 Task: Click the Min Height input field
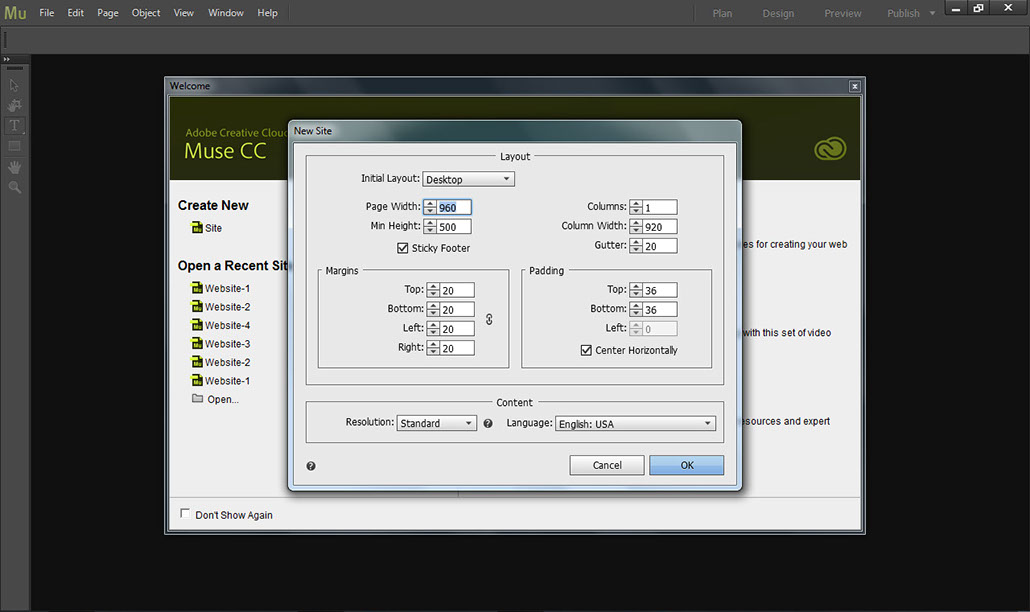[x=454, y=227]
